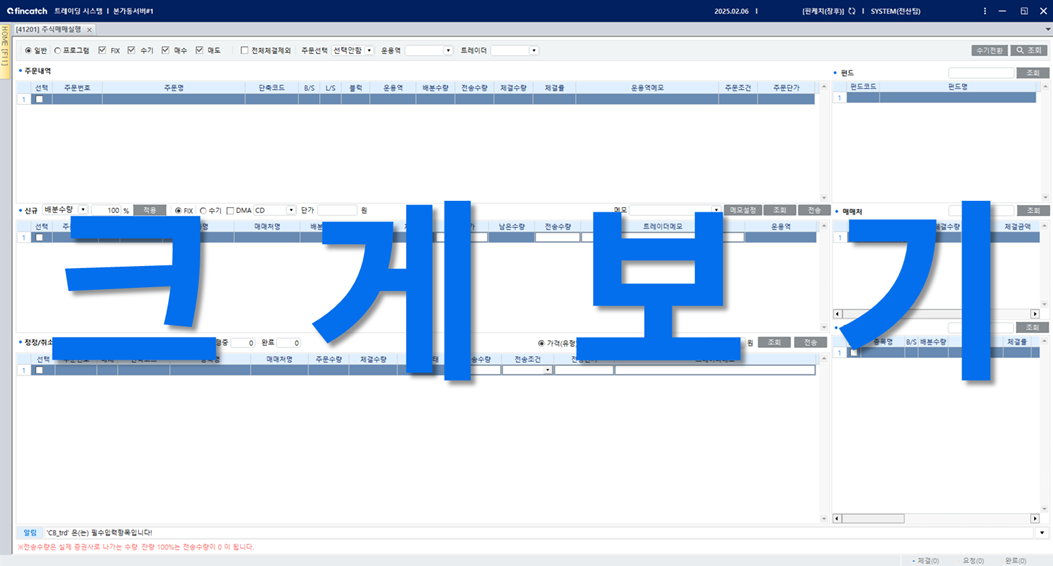Image resolution: width=1053 pixels, height=566 pixels.
Task: Enable the 전체체결제외 checkbox
Action: tap(244, 50)
